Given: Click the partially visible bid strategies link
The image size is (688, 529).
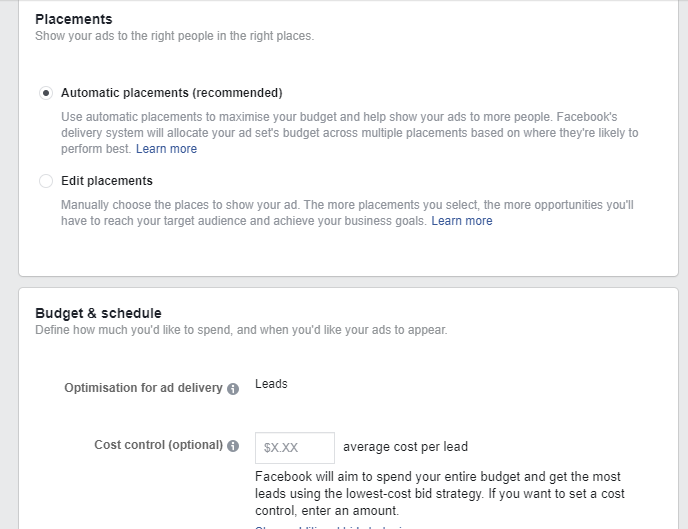Looking at the screenshot, I should (333, 527).
